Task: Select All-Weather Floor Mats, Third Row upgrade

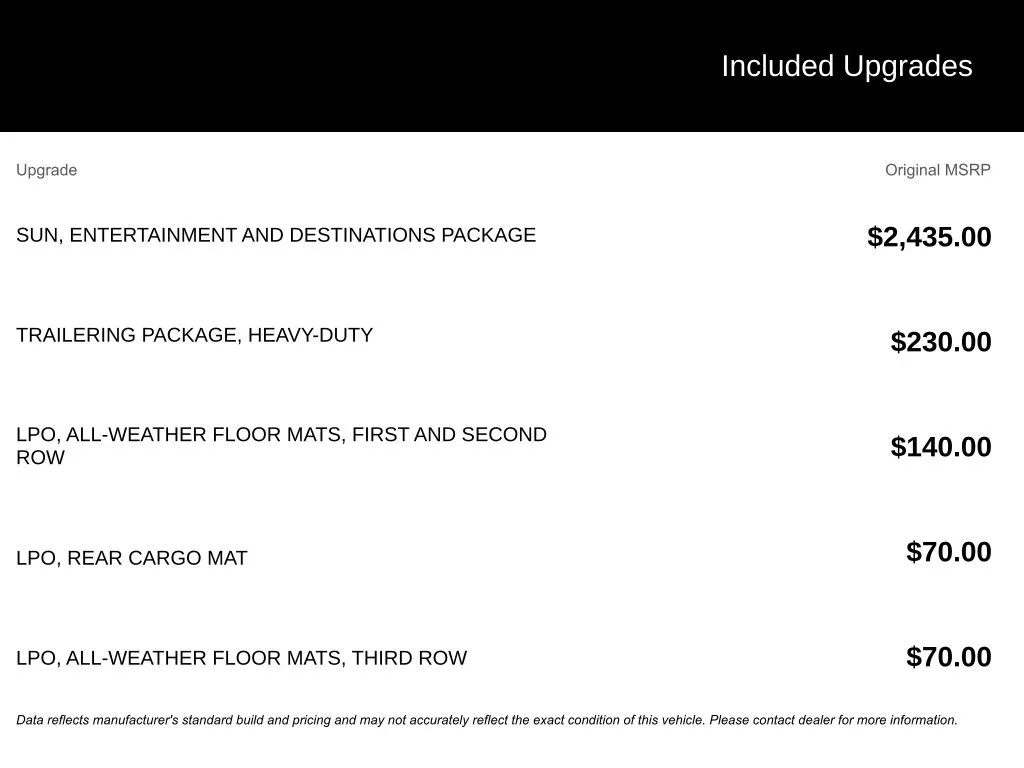Action: 241,658
